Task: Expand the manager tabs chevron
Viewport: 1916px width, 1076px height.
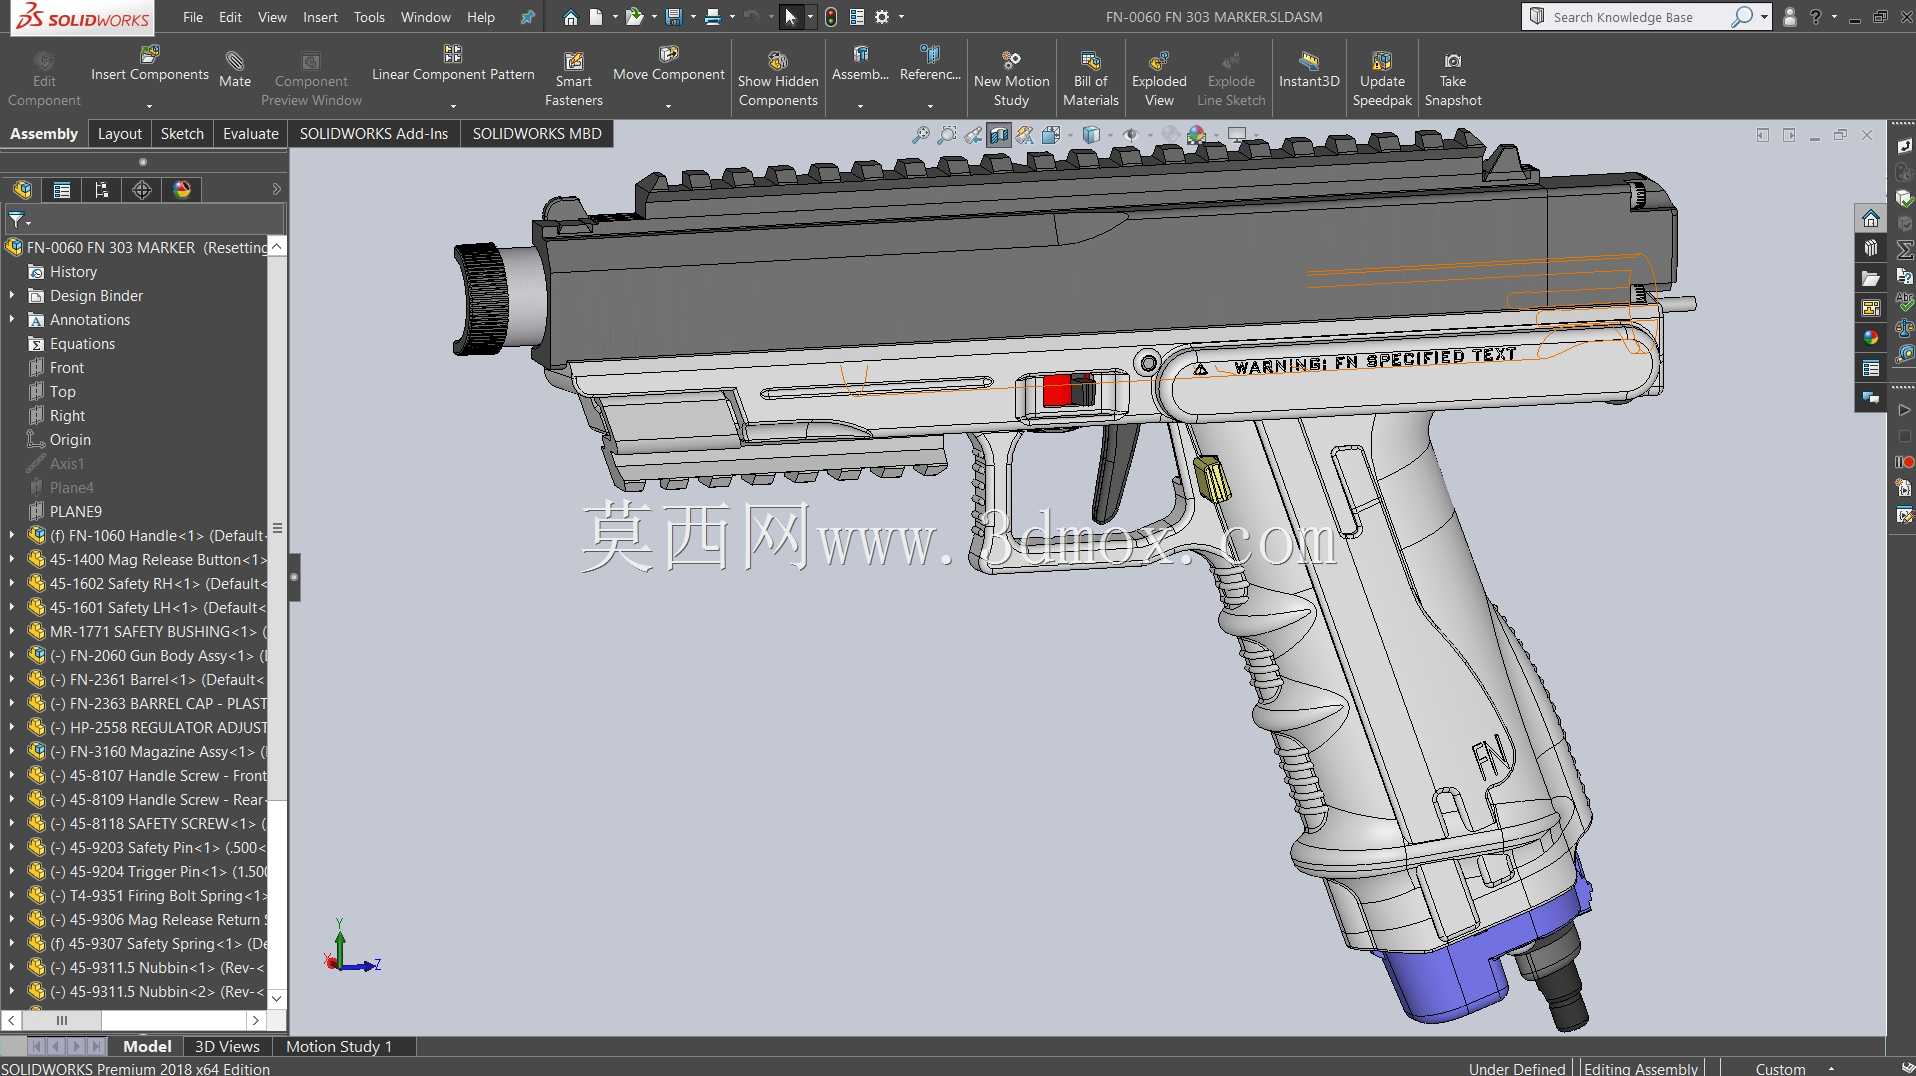Action: 277,189
